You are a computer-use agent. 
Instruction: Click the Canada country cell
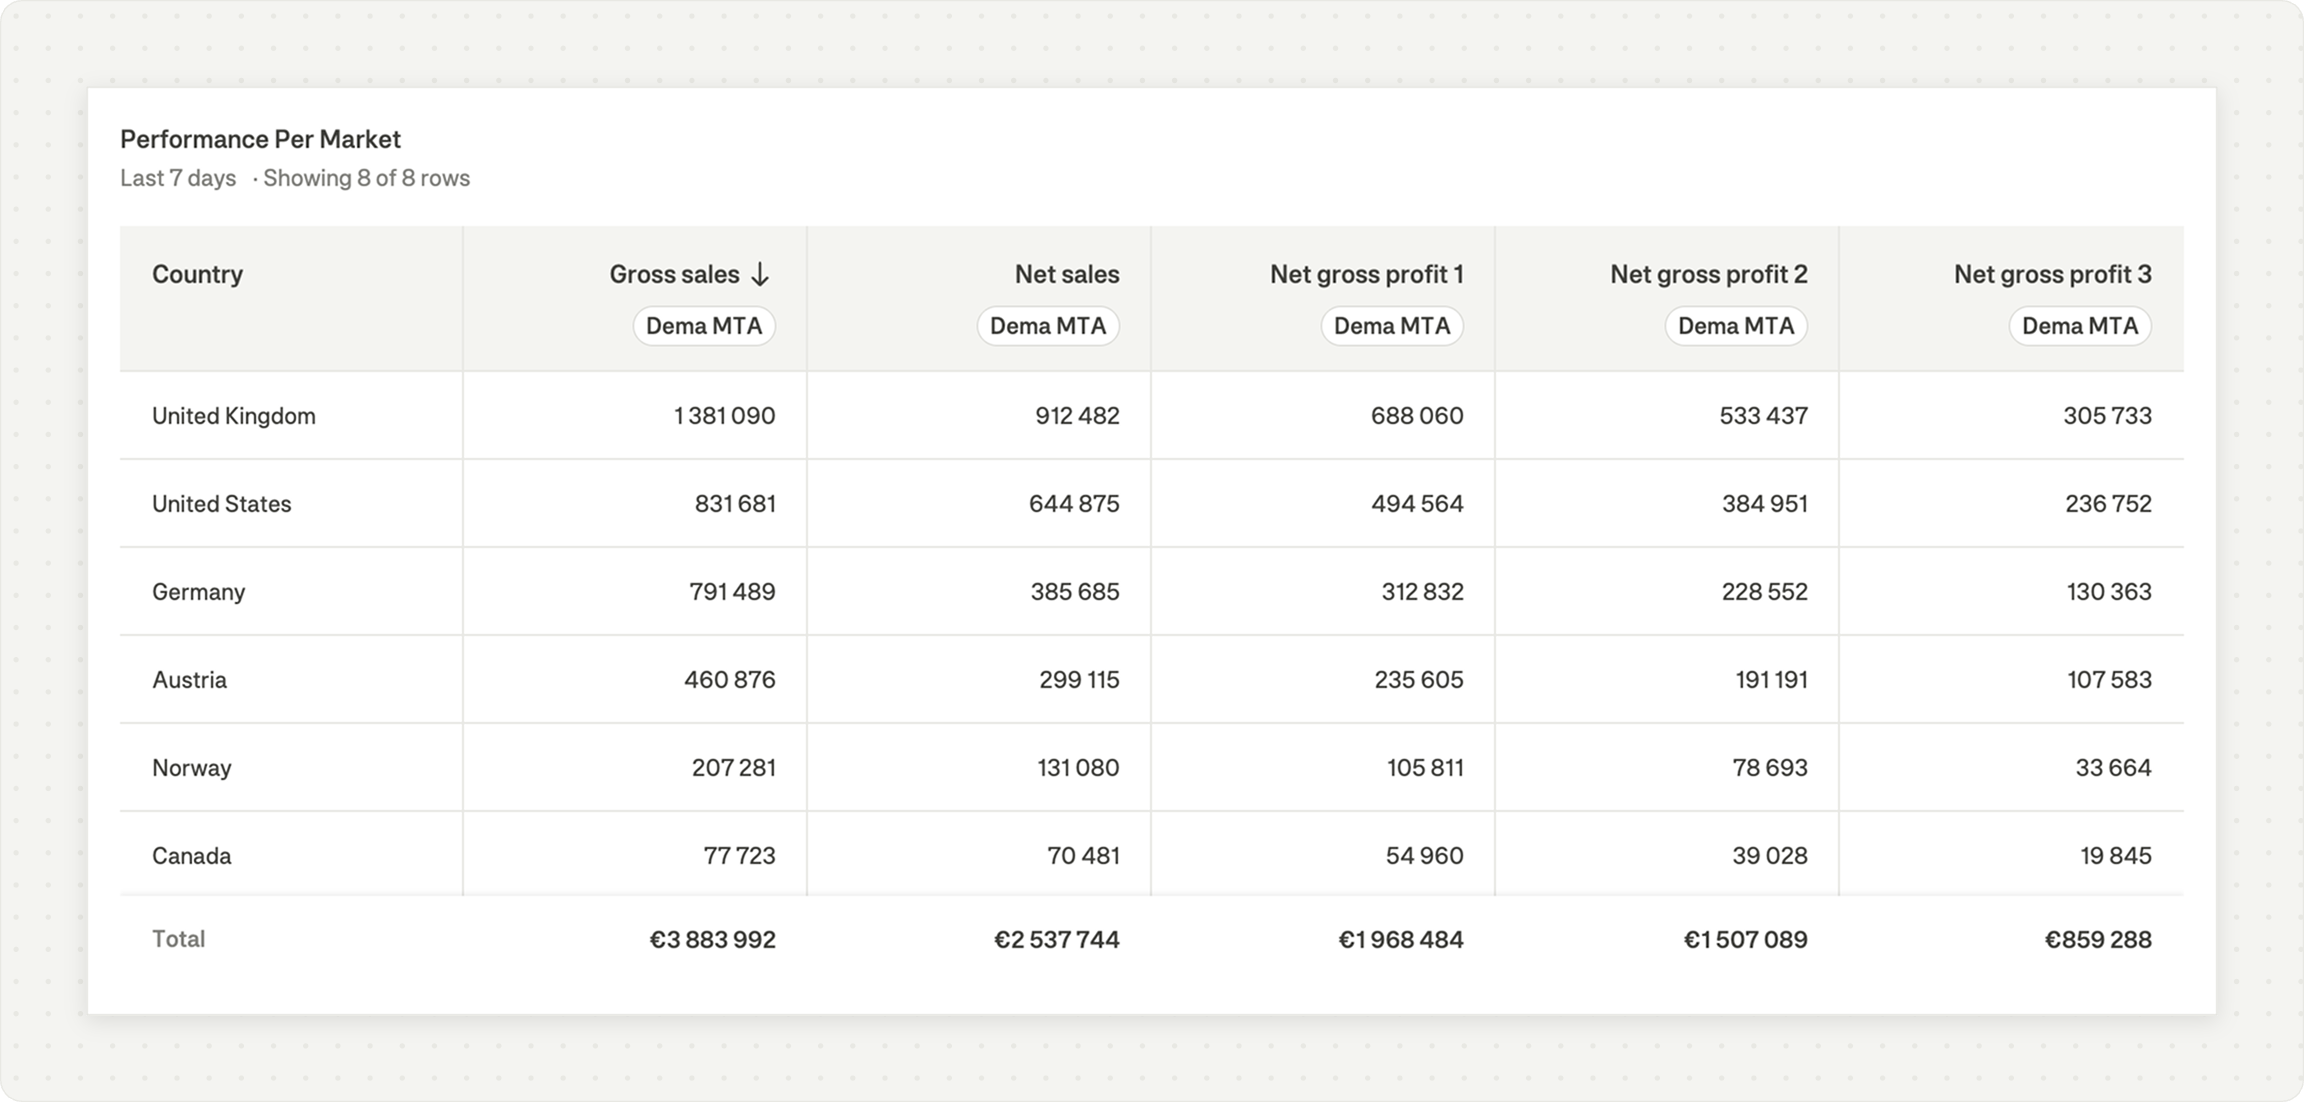191,856
